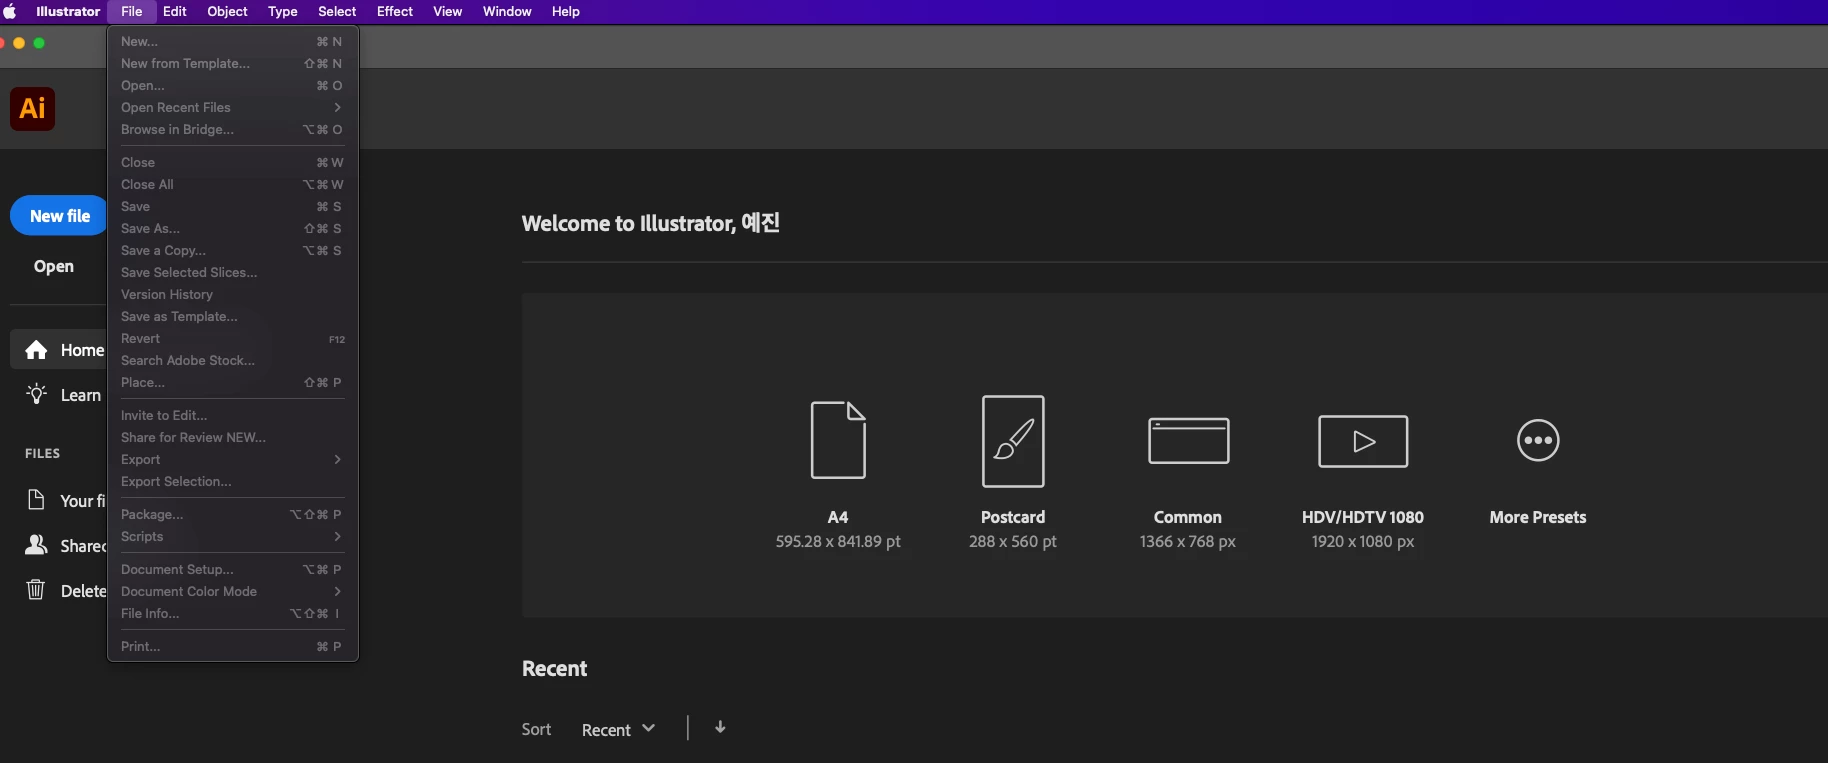Click the More Presets label
This screenshot has height=763, width=1828.
[x=1538, y=517]
